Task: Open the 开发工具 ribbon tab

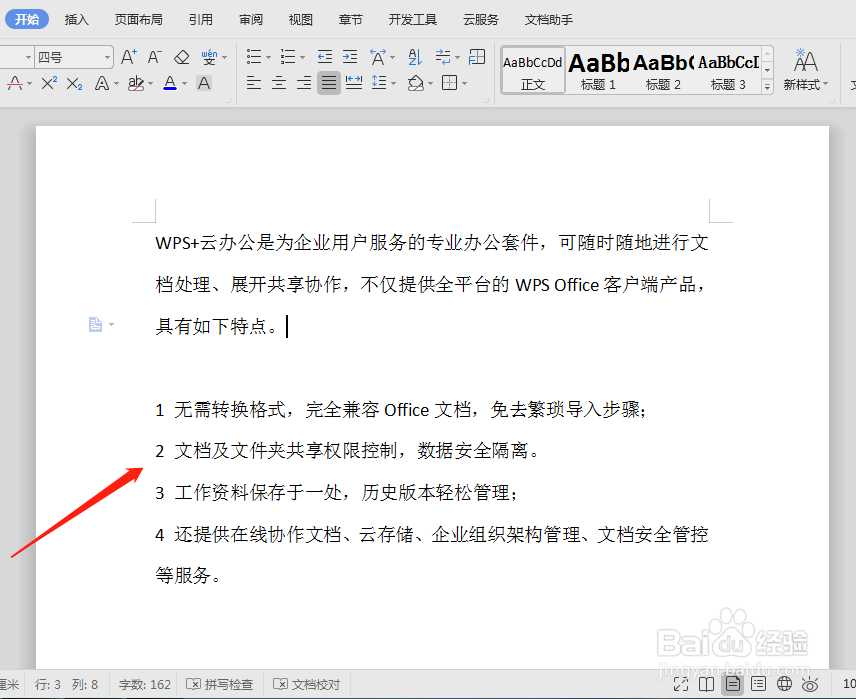Action: pyautogui.click(x=413, y=20)
